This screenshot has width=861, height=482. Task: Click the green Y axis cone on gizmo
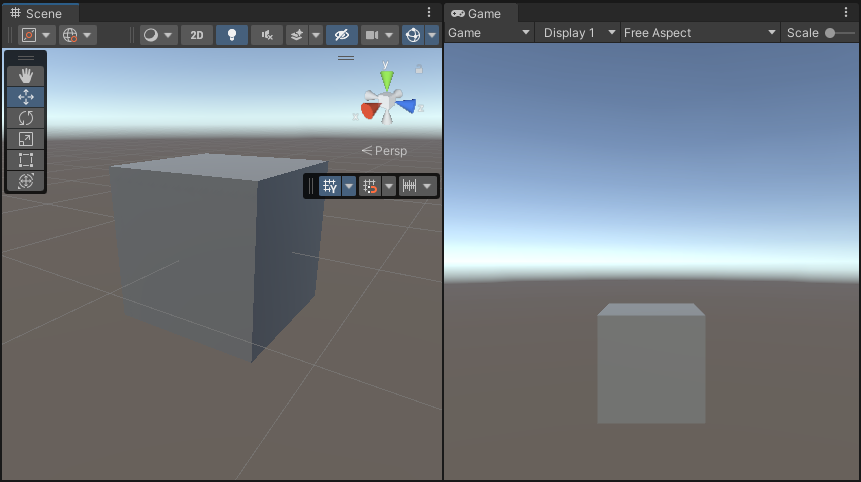pyautogui.click(x=387, y=79)
